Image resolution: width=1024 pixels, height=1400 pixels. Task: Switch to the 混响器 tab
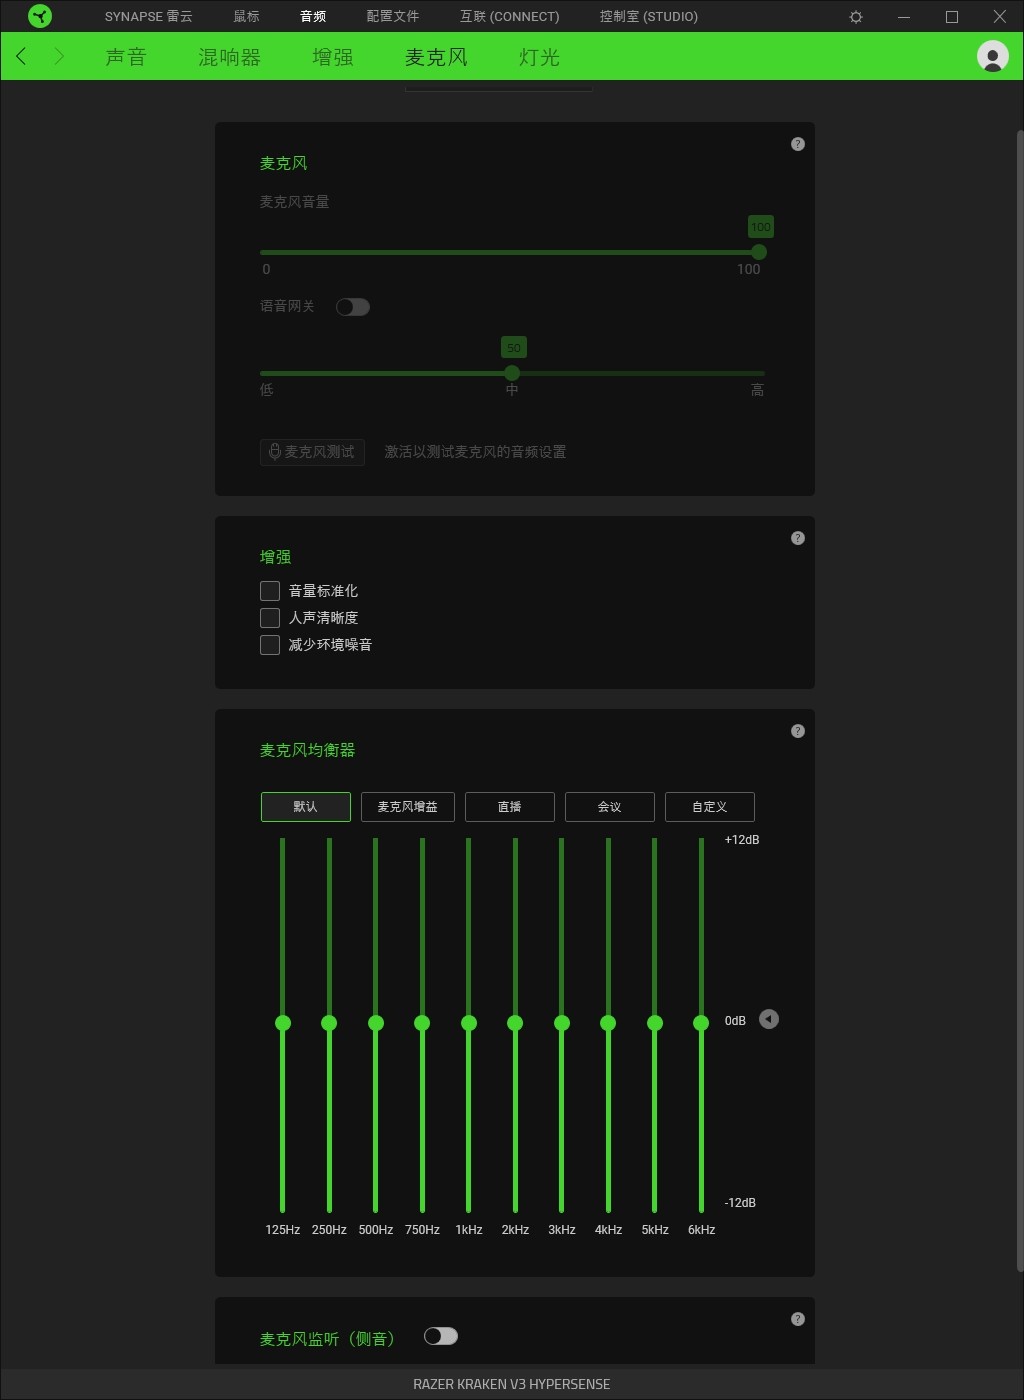(x=229, y=57)
